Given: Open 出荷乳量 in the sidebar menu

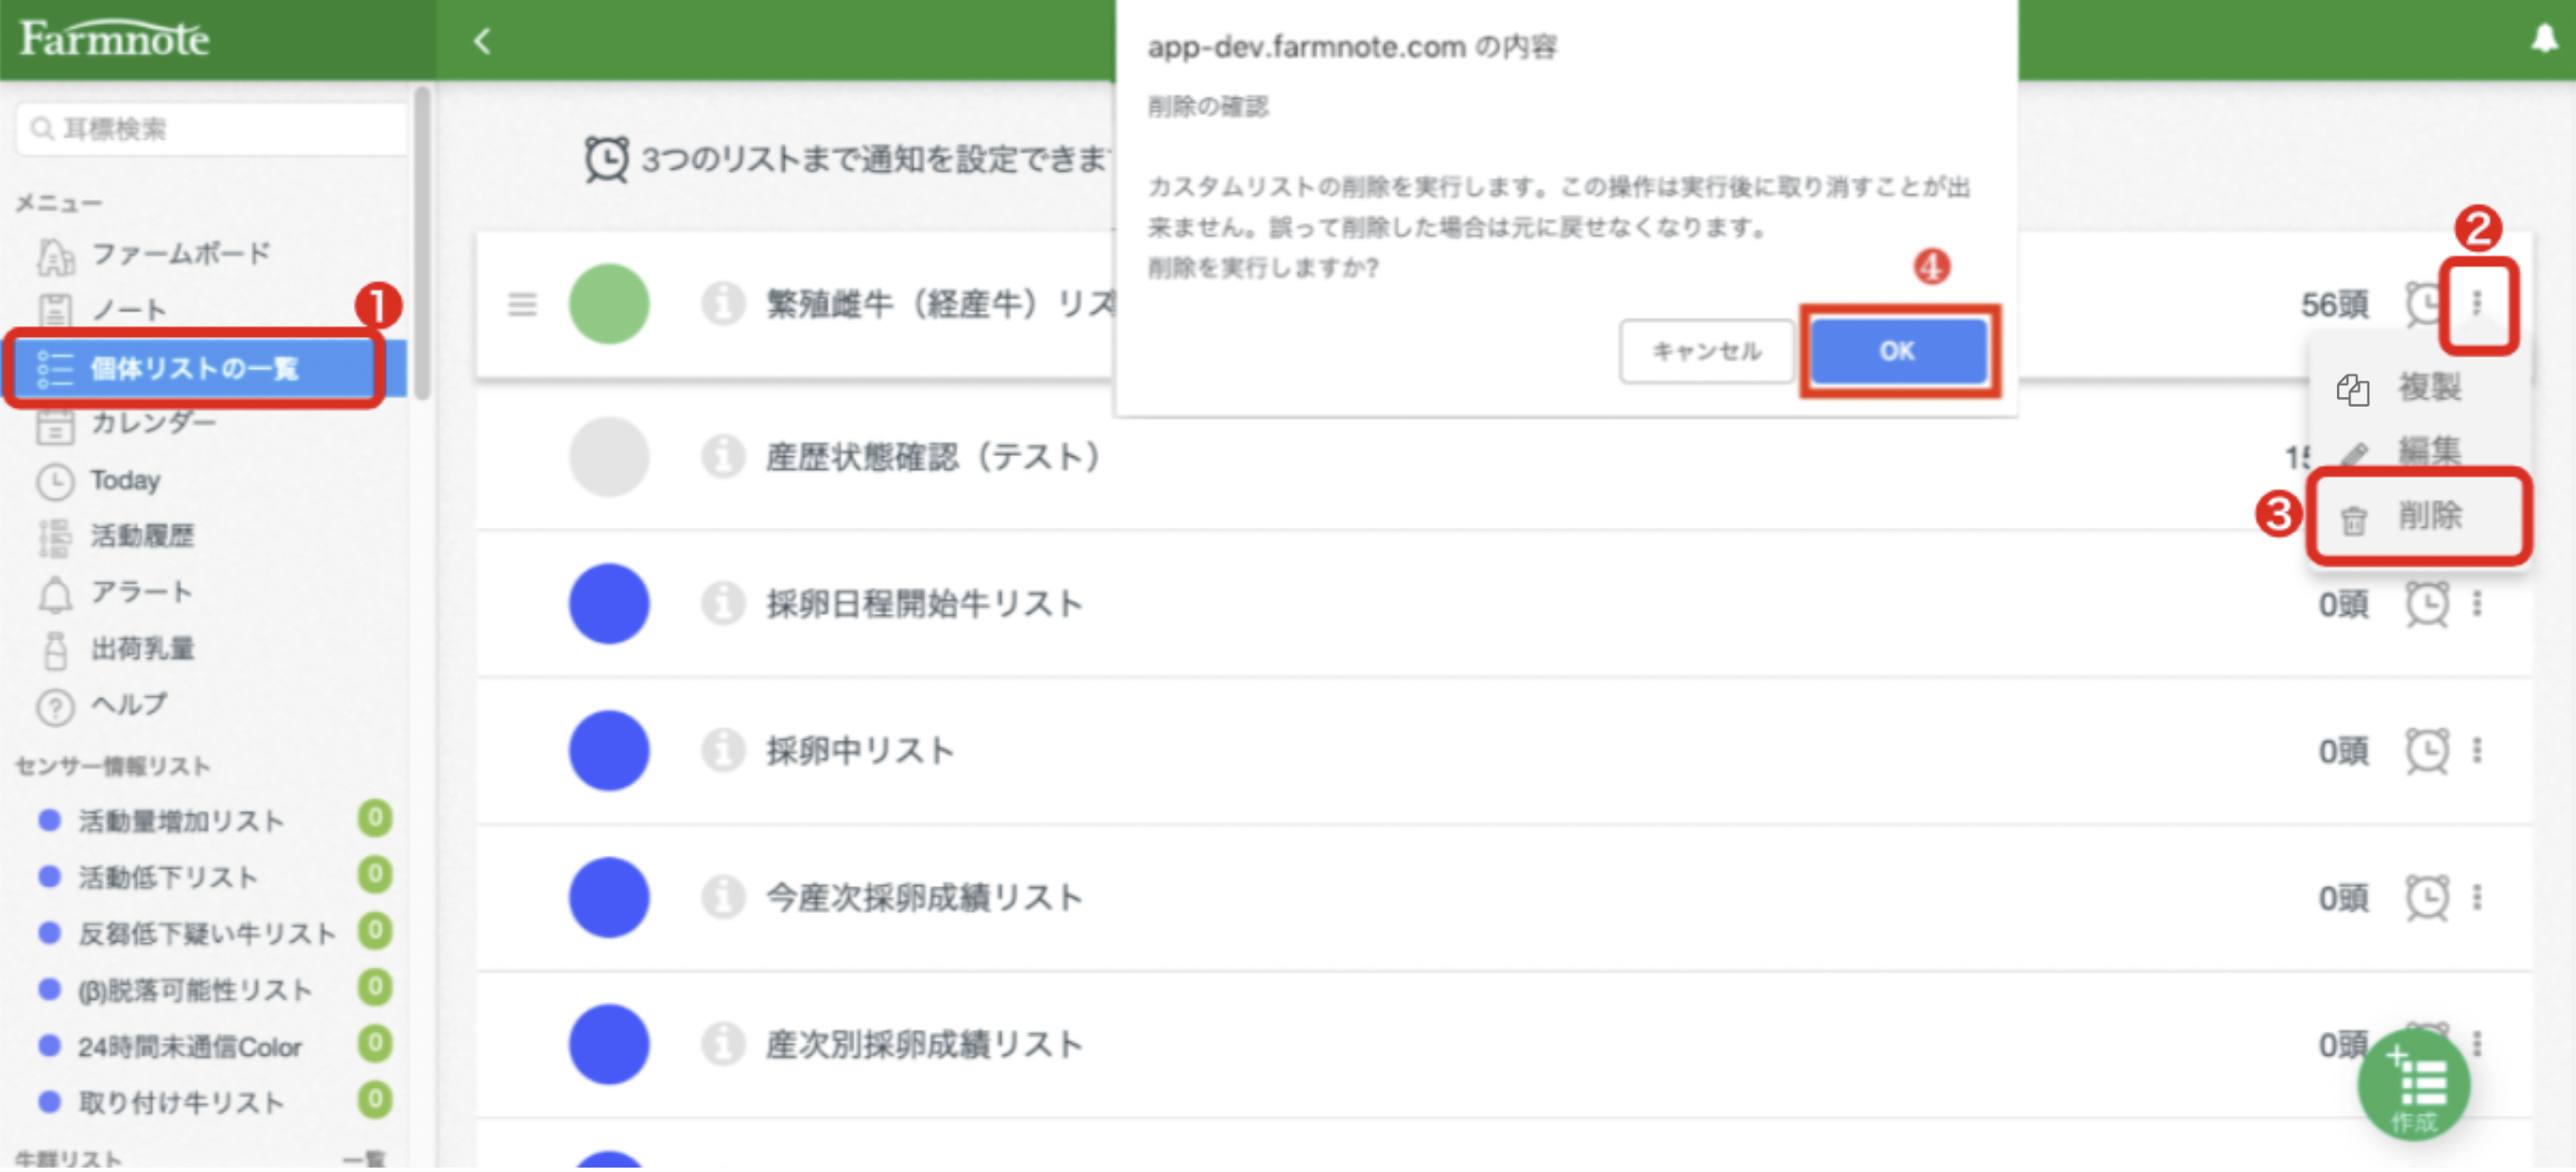Looking at the screenshot, I should 142,650.
